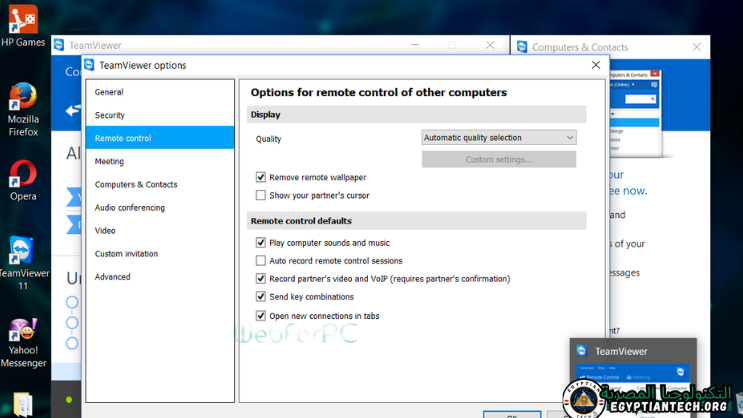Viewport: 743px width, 418px height.
Task: Enable Show your partner's cursor
Action: click(x=261, y=195)
